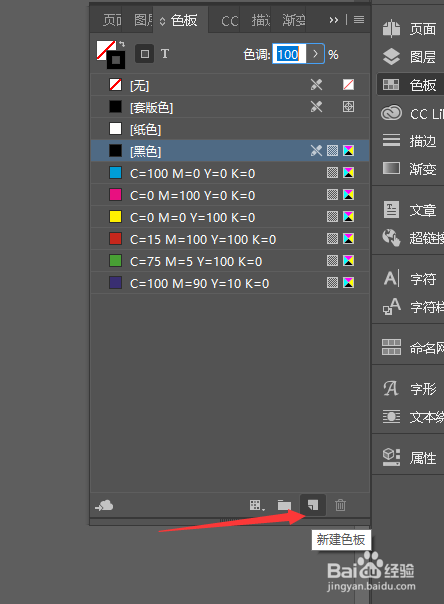444x604 pixels.
Task: Switch to the 描边 tab
Action: 260,20
